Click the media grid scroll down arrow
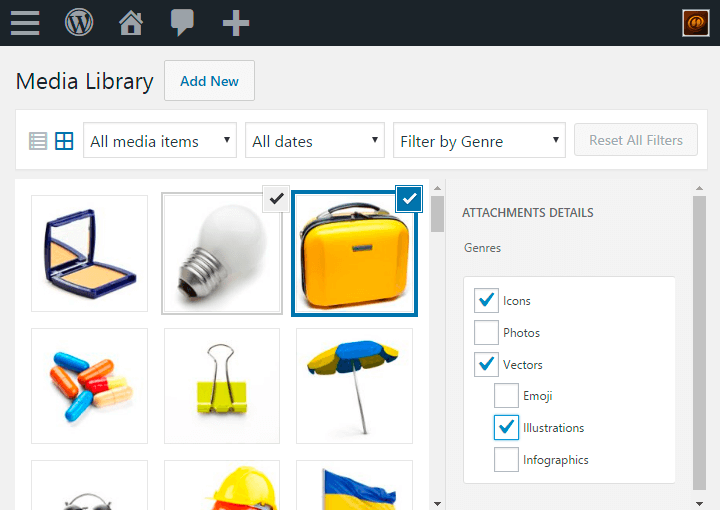720x510 pixels. [x=438, y=504]
